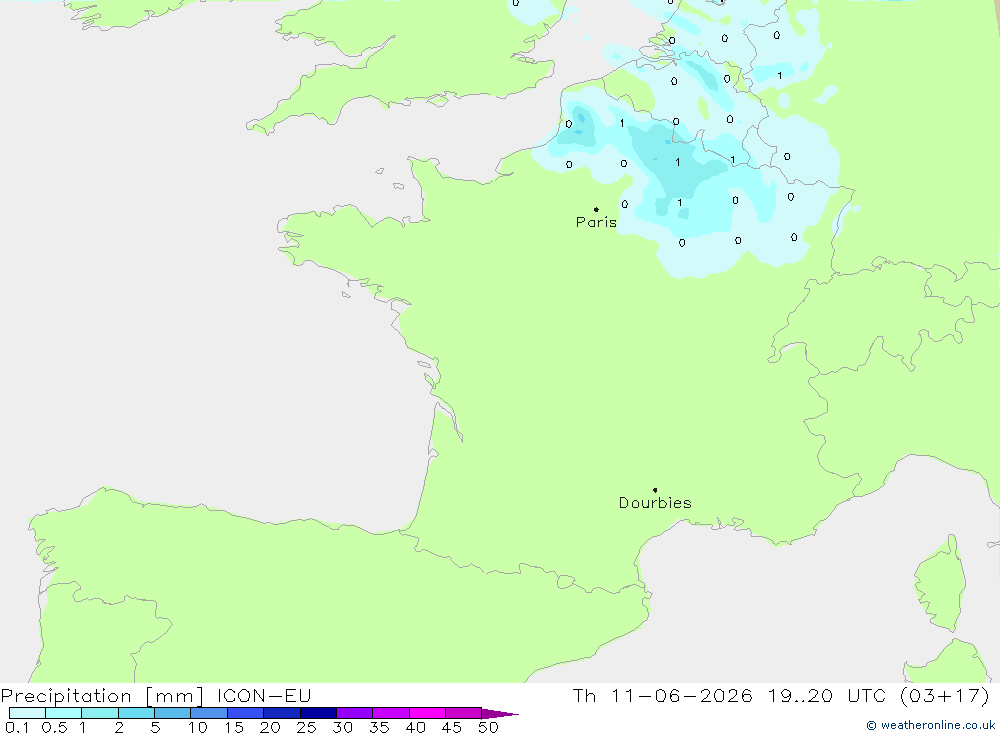Screen dimensions: 1000x733
Task: Open the weatheronline.co.uk copyright link
Action: [930, 725]
